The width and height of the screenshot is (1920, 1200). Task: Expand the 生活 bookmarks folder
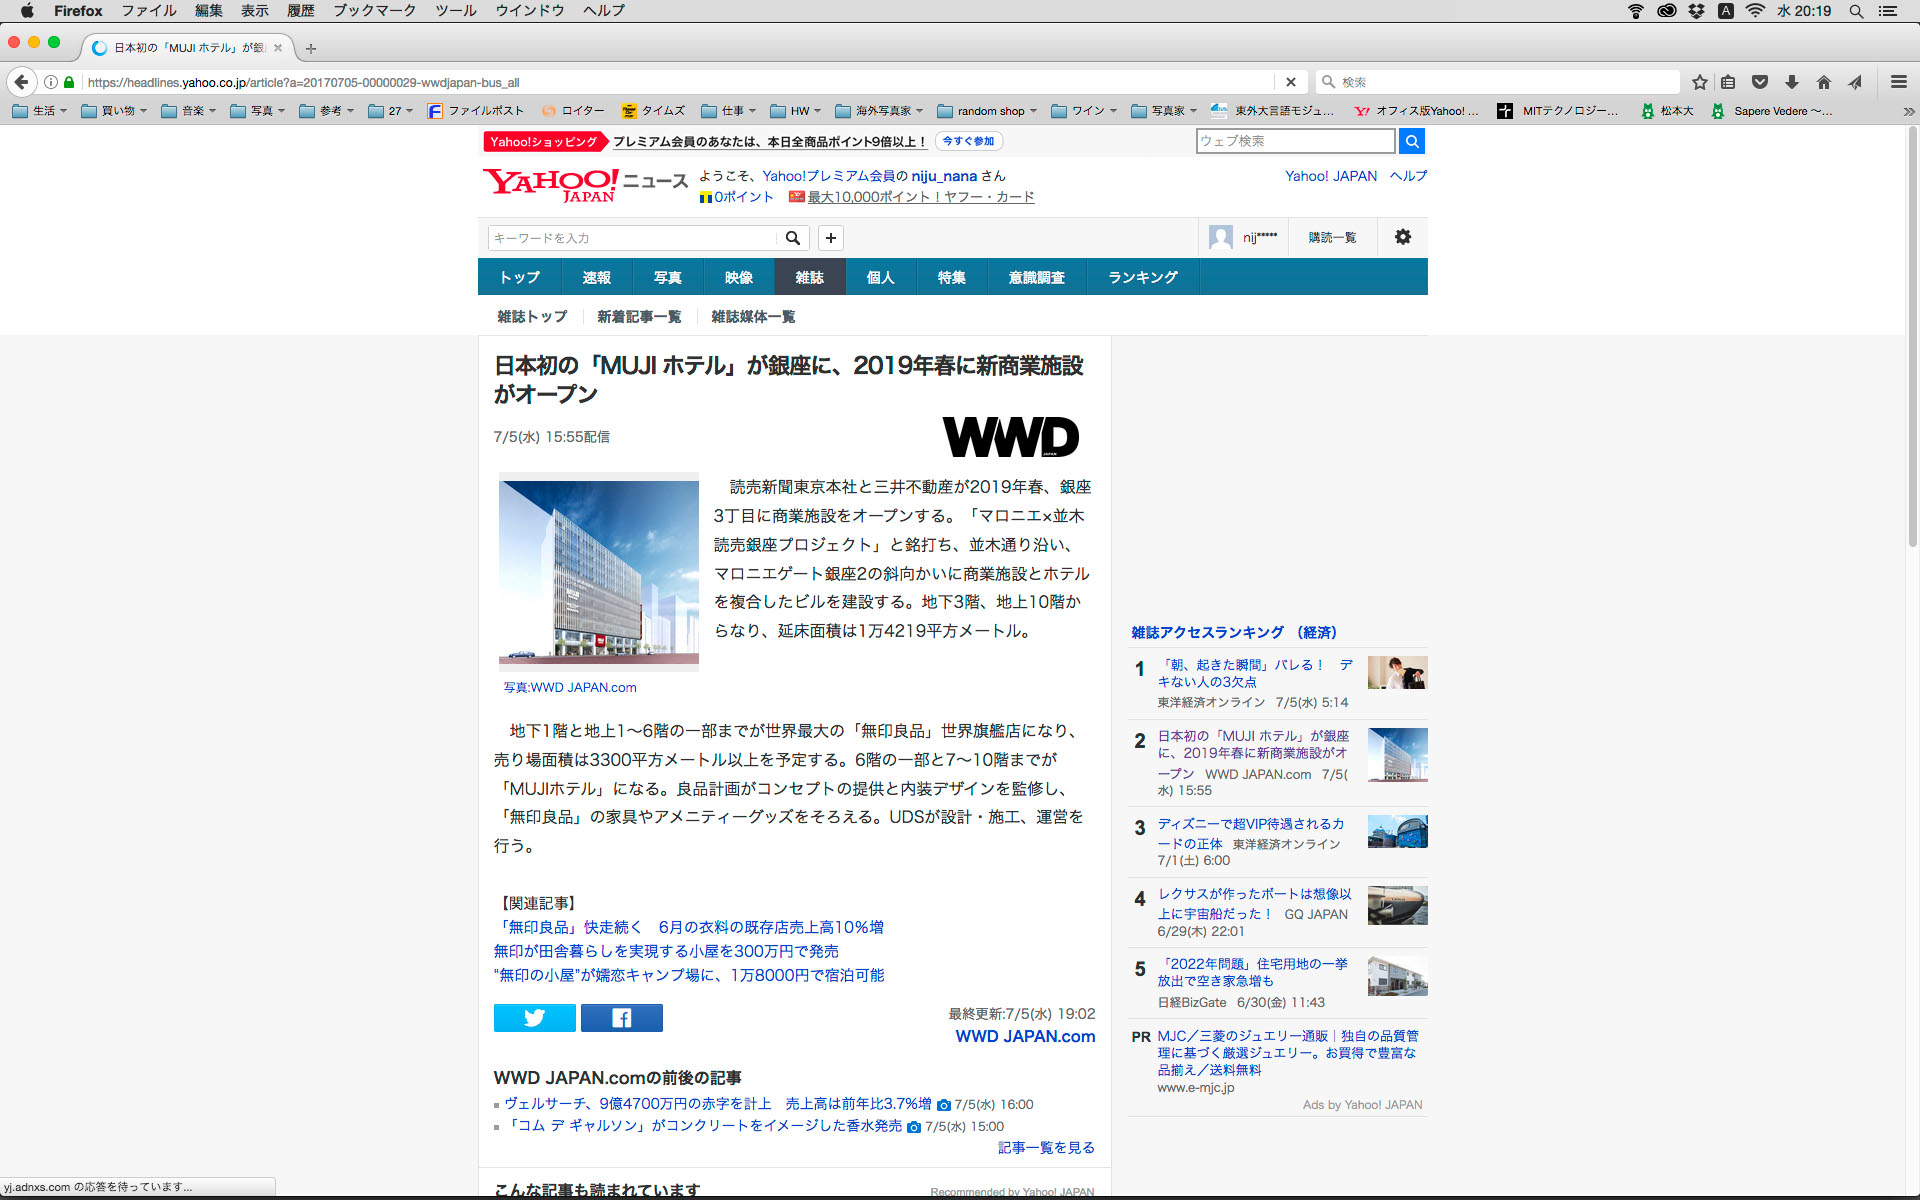[x=40, y=111]
